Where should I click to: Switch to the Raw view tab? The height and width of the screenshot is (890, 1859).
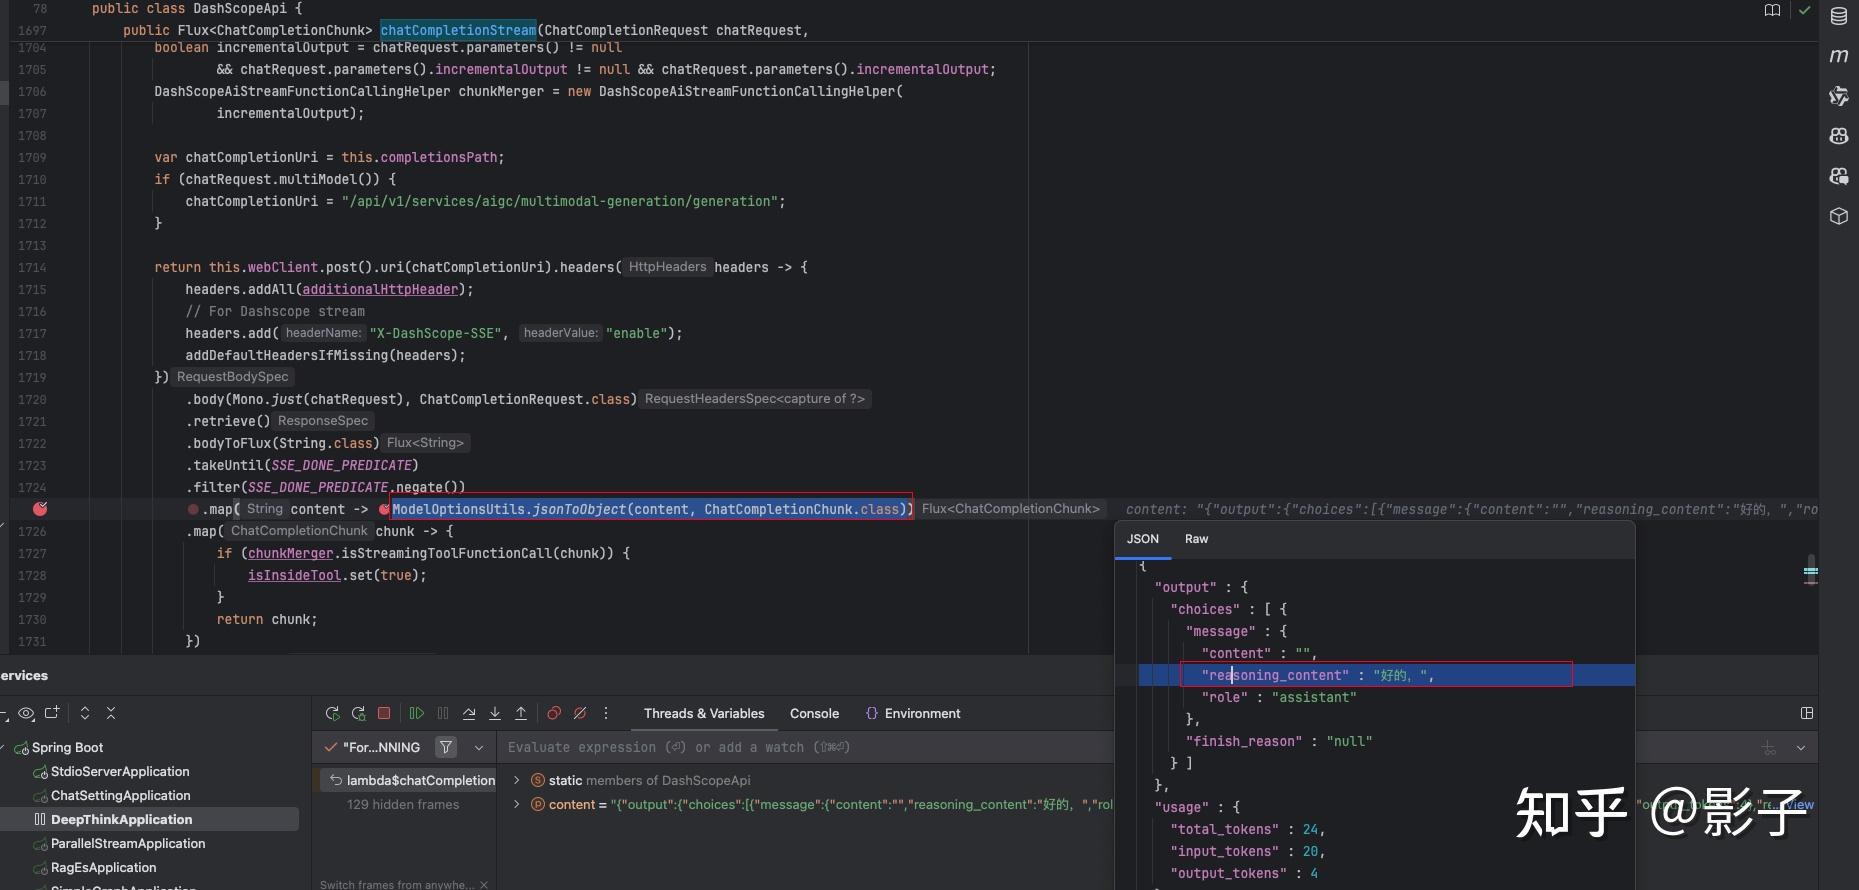coord(1196,539)
